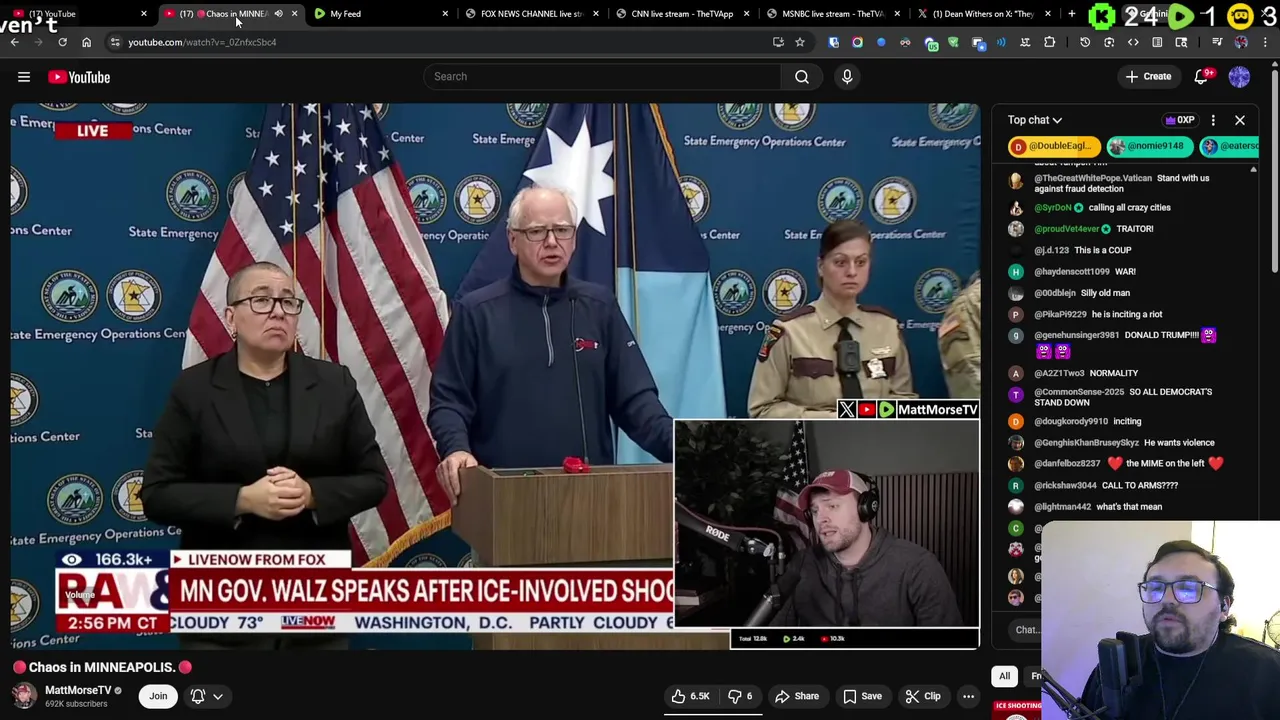Open the browser profile avatar in toolbar
This screenshot has width=1280, height=720.
click(x=1241, y=42)
